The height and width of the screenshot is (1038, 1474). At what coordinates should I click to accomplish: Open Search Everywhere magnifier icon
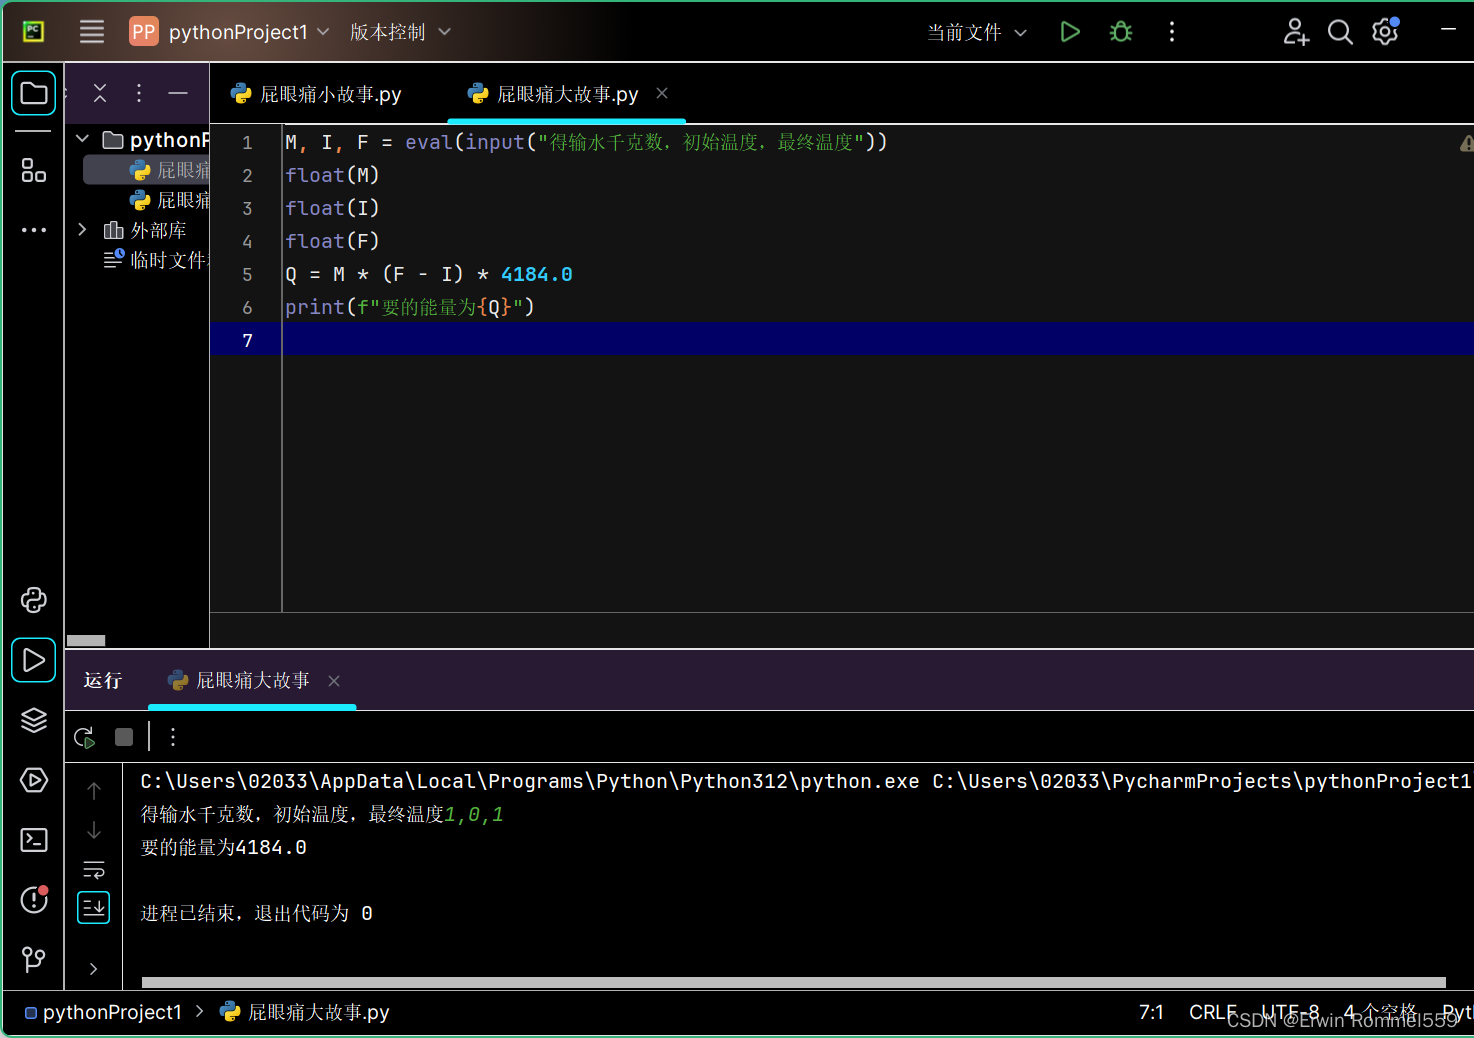(x=1340, y=31)
